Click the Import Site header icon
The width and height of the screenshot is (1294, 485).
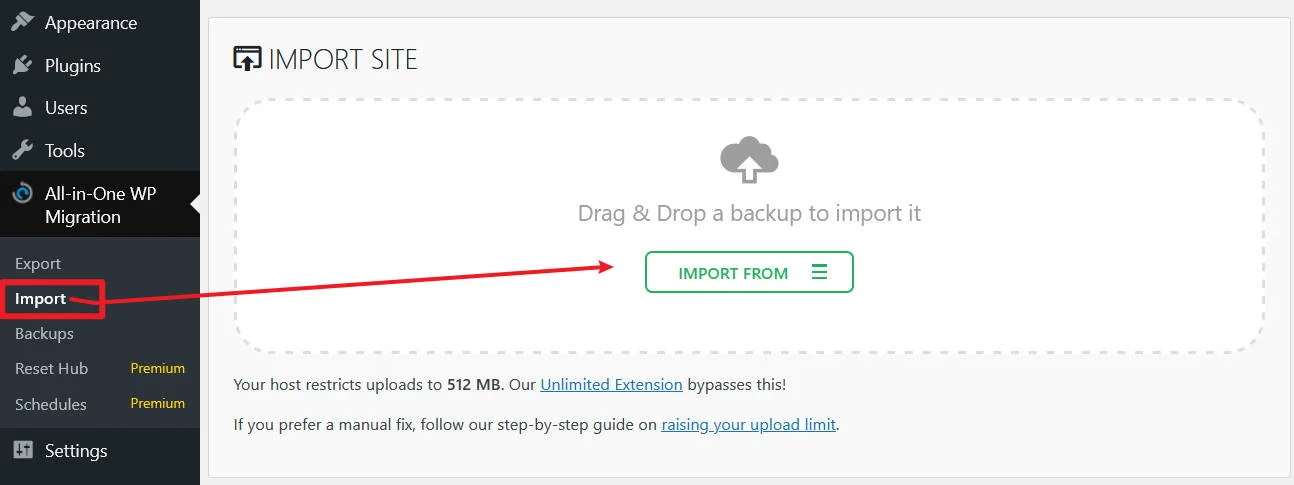pyautogui.click(x=246, y=59)
